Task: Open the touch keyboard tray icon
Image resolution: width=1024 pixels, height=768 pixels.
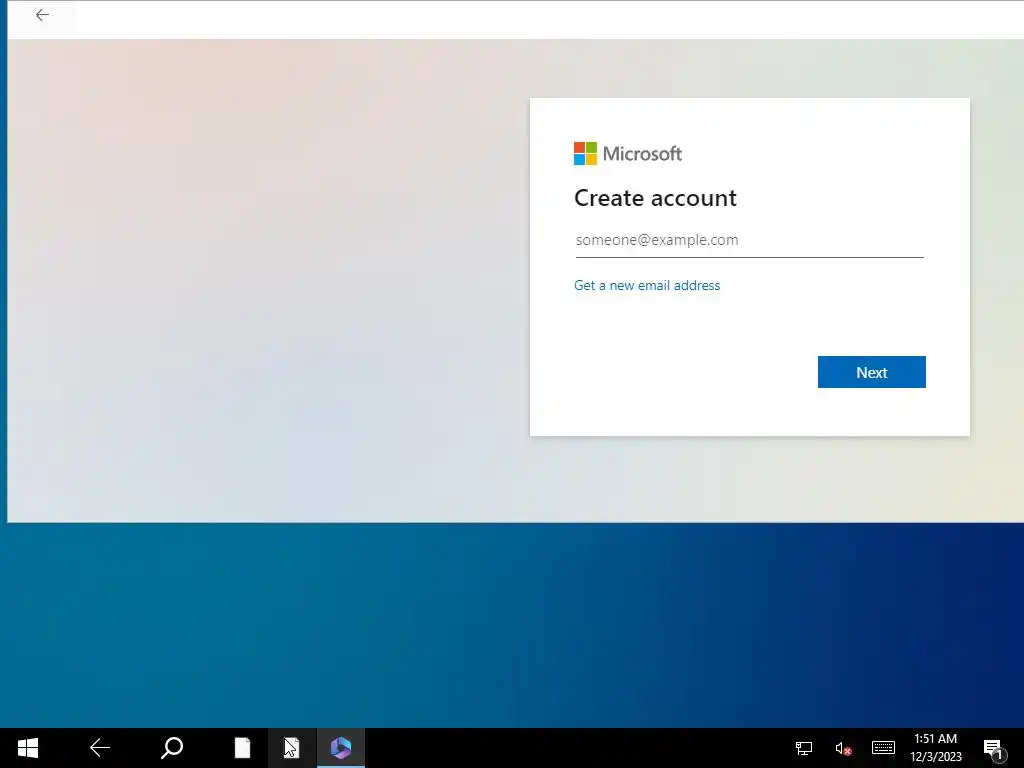Action: 883,747
